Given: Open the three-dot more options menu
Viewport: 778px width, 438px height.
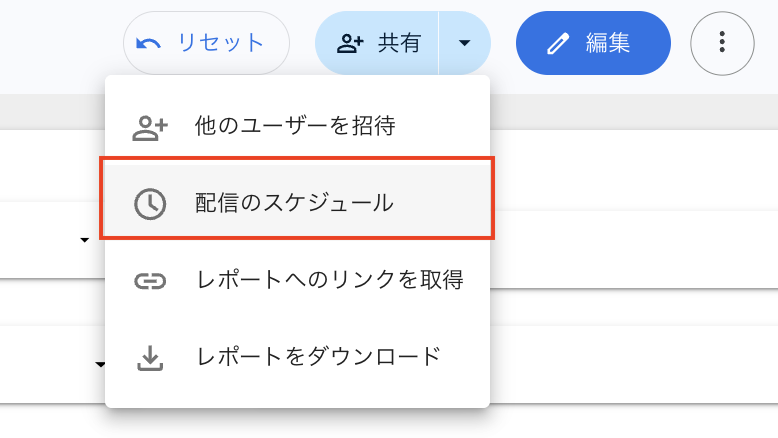Looking at the screenshot, I should tap(722, 43).
